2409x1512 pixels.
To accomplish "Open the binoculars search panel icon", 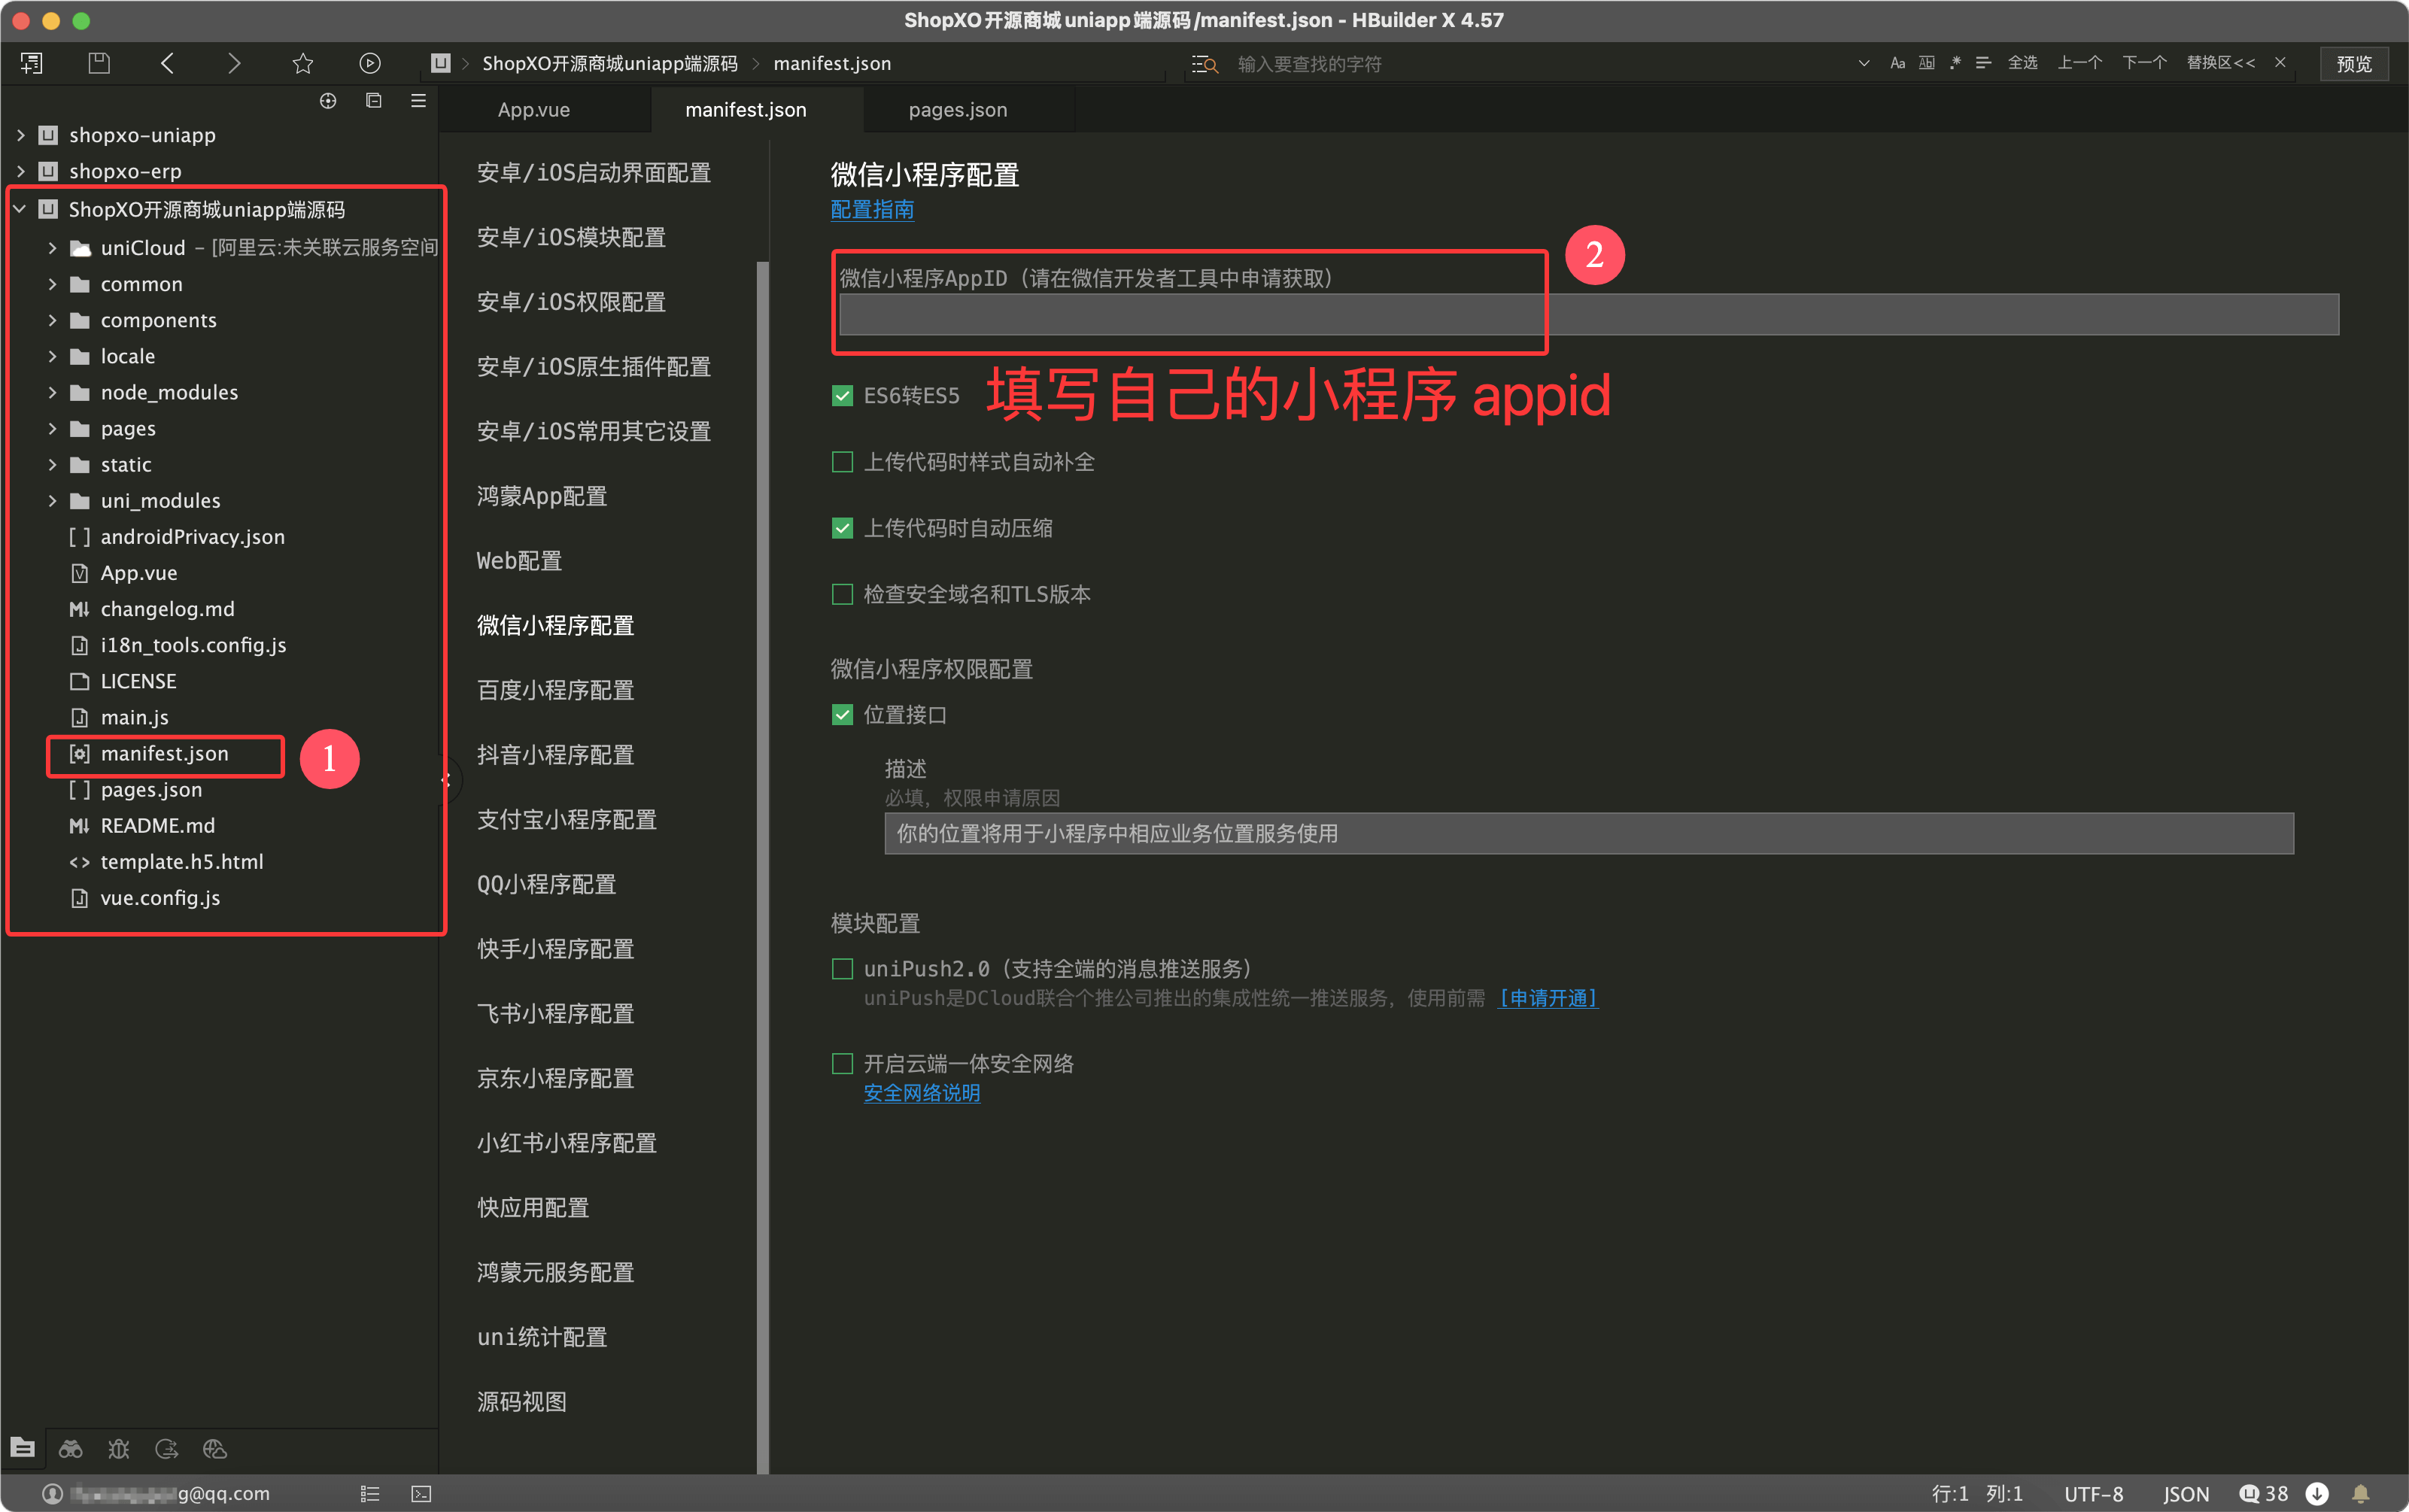I will (71, 1448).
